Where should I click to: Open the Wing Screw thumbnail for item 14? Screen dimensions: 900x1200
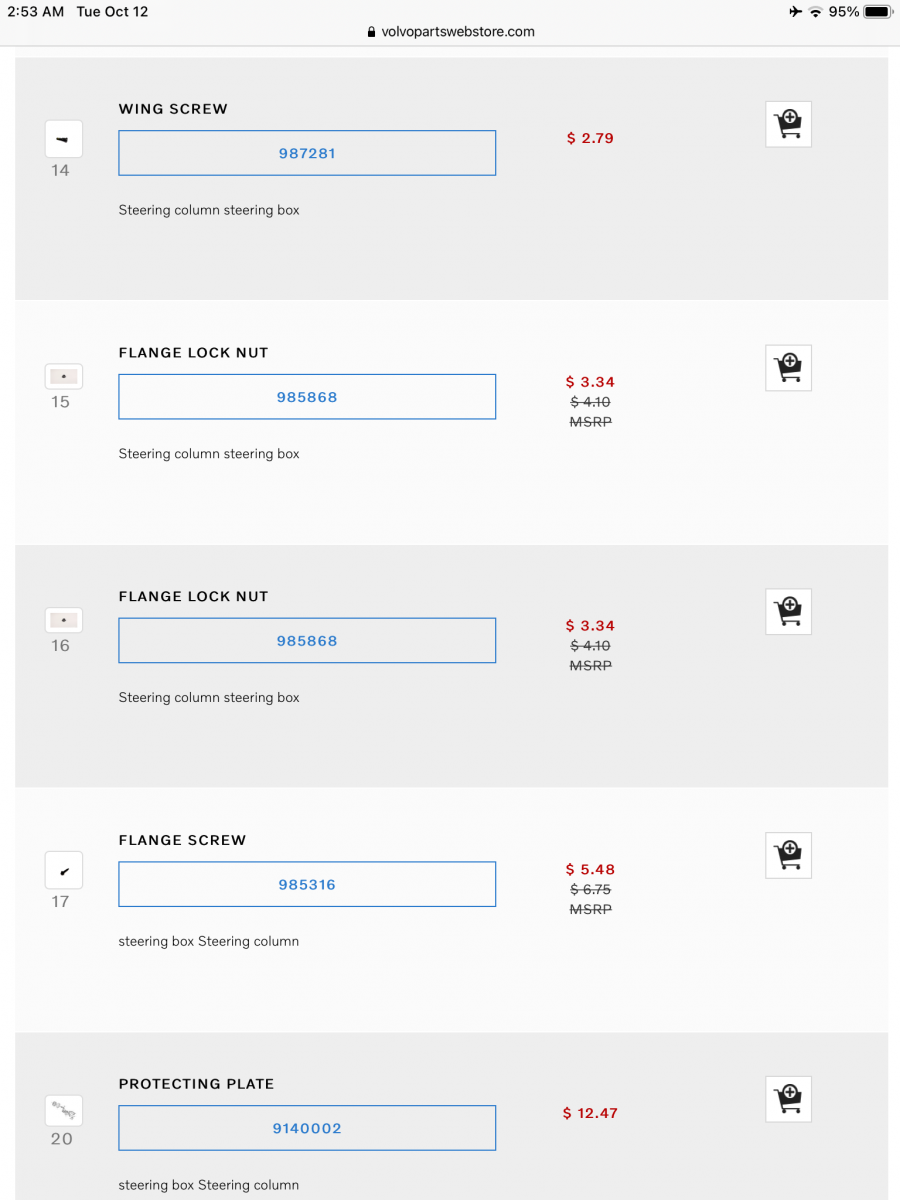63,138
